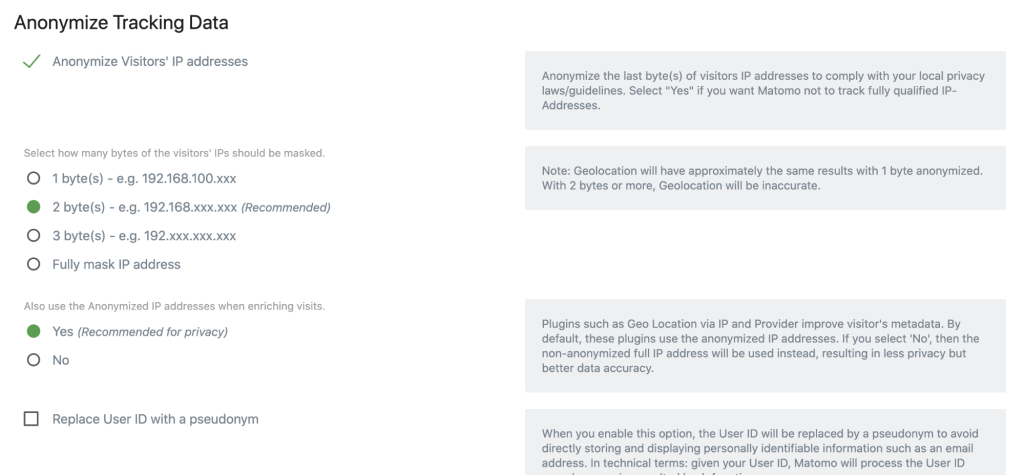Toggle the Anonymize Visitors' IP addresses checkmark
This screenshot has height=475, width=1024.
[32, 62]
